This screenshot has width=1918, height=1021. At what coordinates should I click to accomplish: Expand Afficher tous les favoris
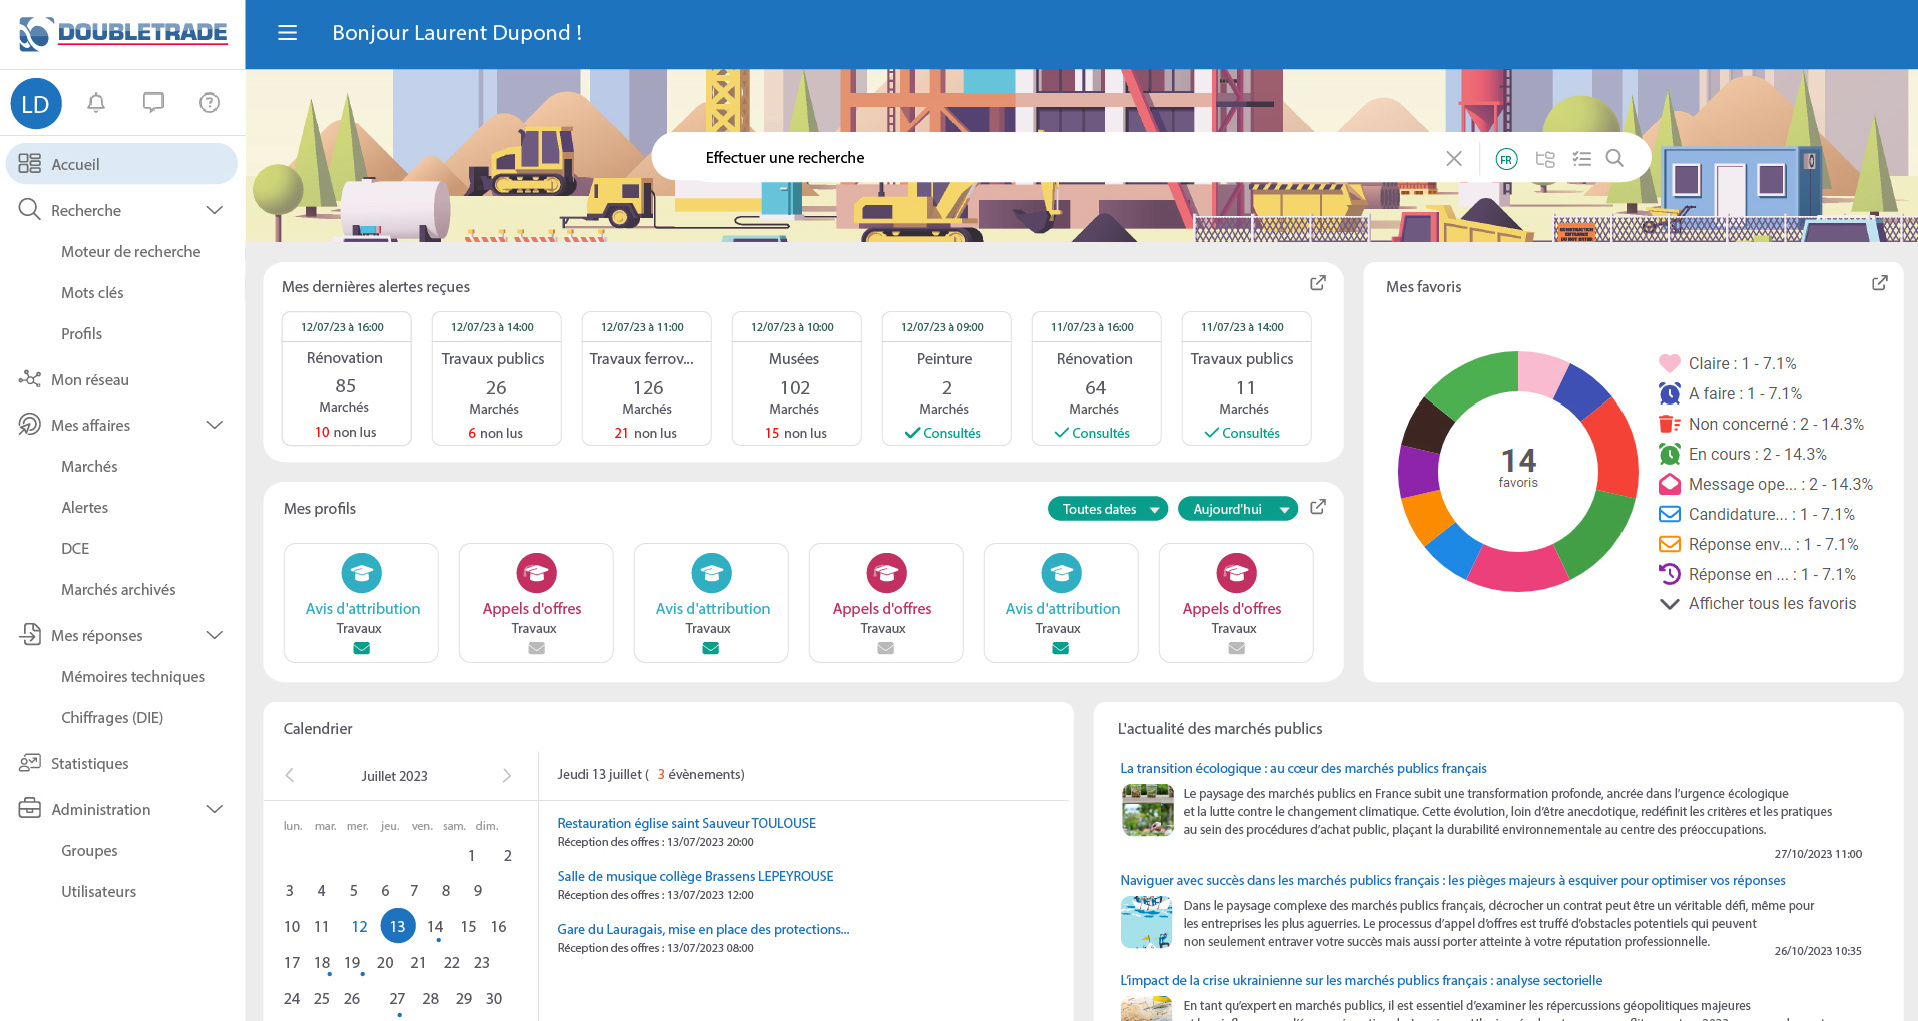pyautogui.click(x=1757, y=603)
